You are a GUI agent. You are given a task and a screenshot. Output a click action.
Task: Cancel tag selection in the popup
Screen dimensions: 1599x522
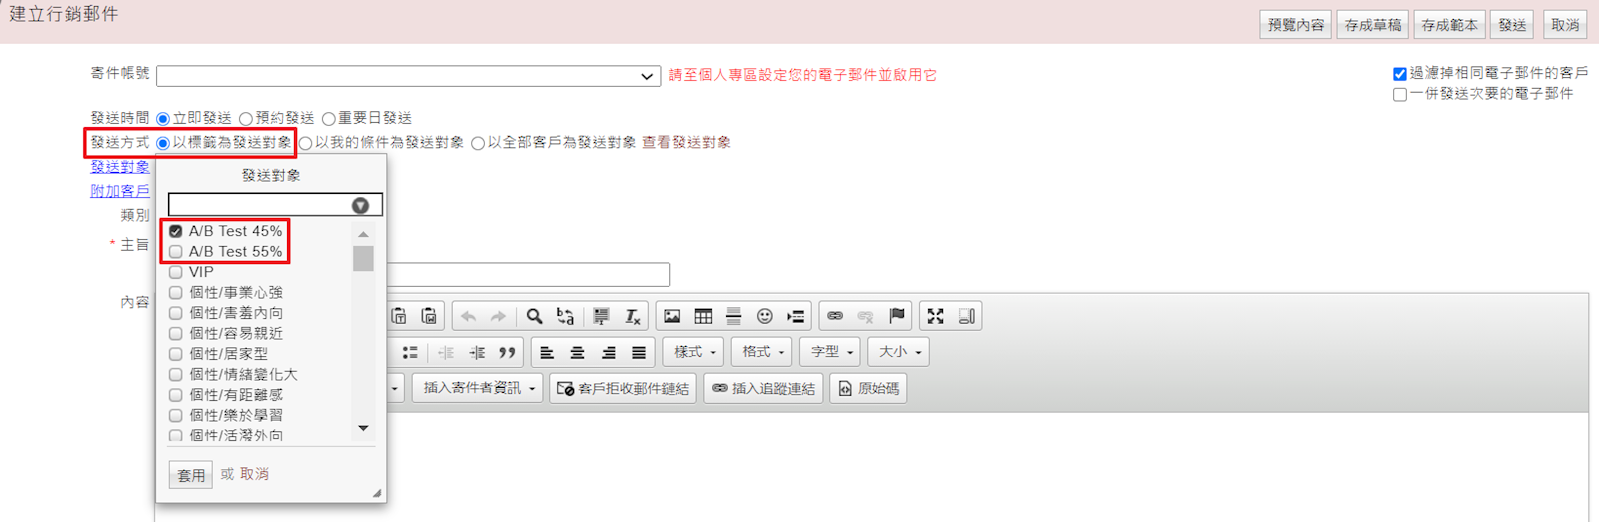coord(255,474)
